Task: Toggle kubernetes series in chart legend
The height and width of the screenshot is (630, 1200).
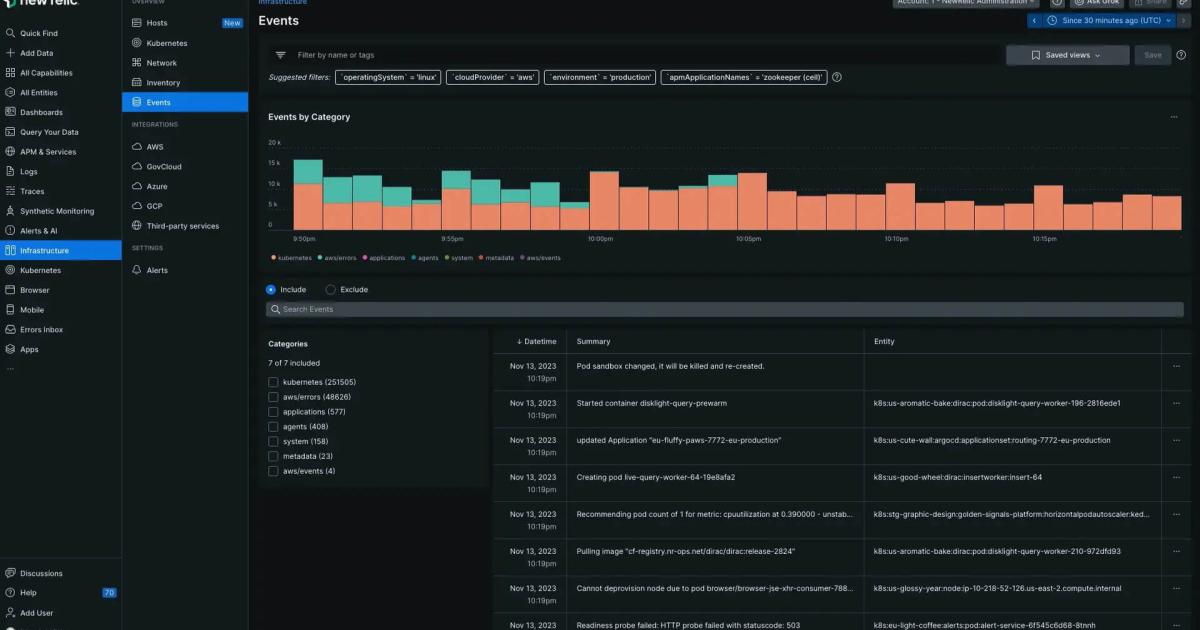Action: pyautogui.click(x=292, y=258)
